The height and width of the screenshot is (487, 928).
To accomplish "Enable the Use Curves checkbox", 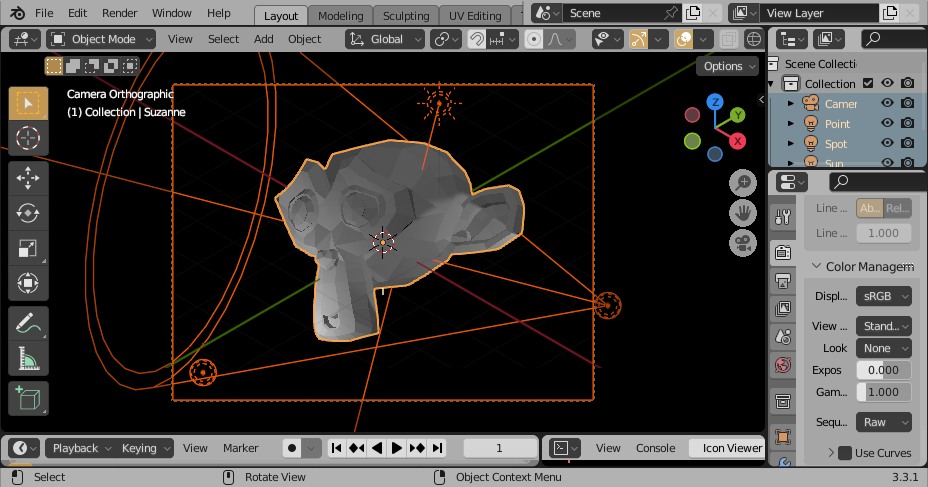I will click(x=845, y=453).
